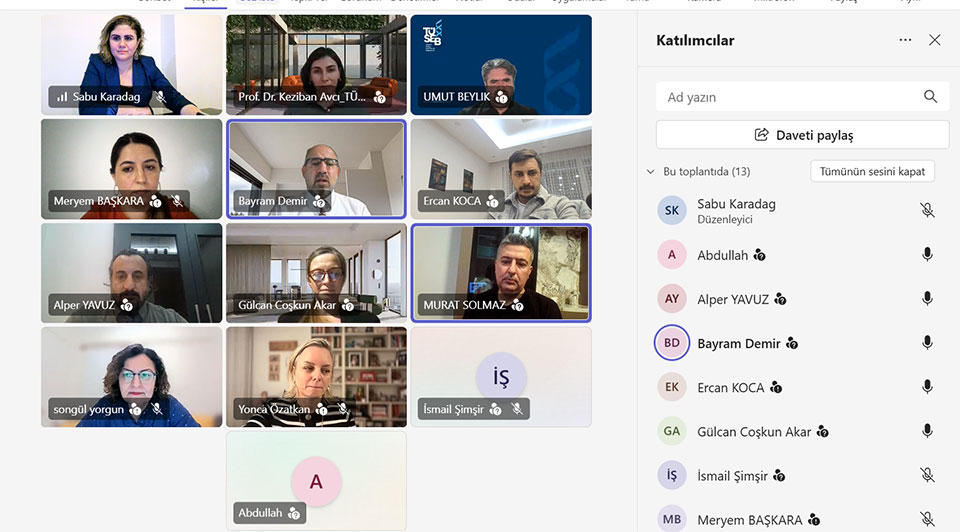Viewport: 960px width, 532px height.
Task: Click the BD avatar of Bayram Demir
Action: 672,343
